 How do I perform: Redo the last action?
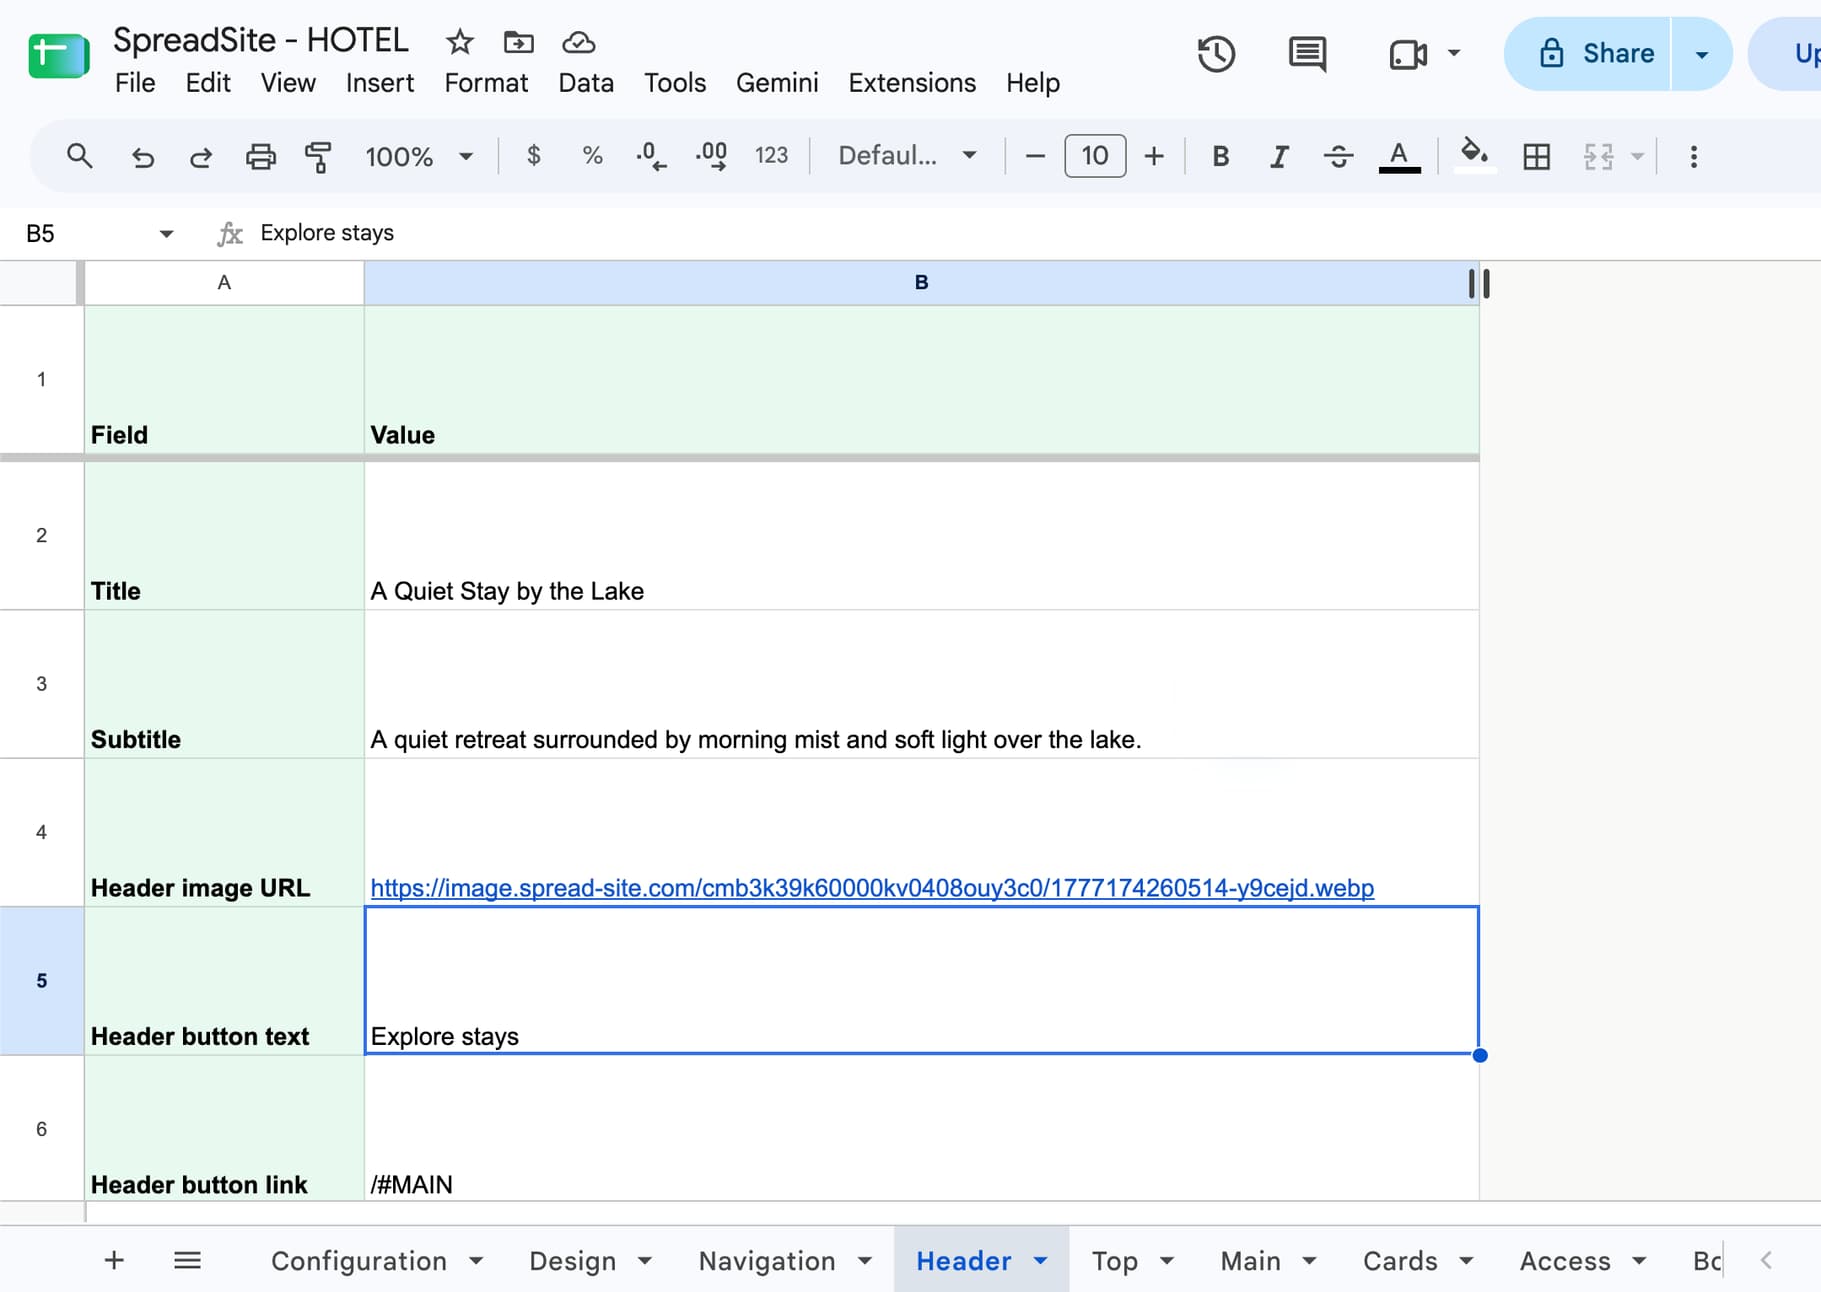[x=201, y=156]
